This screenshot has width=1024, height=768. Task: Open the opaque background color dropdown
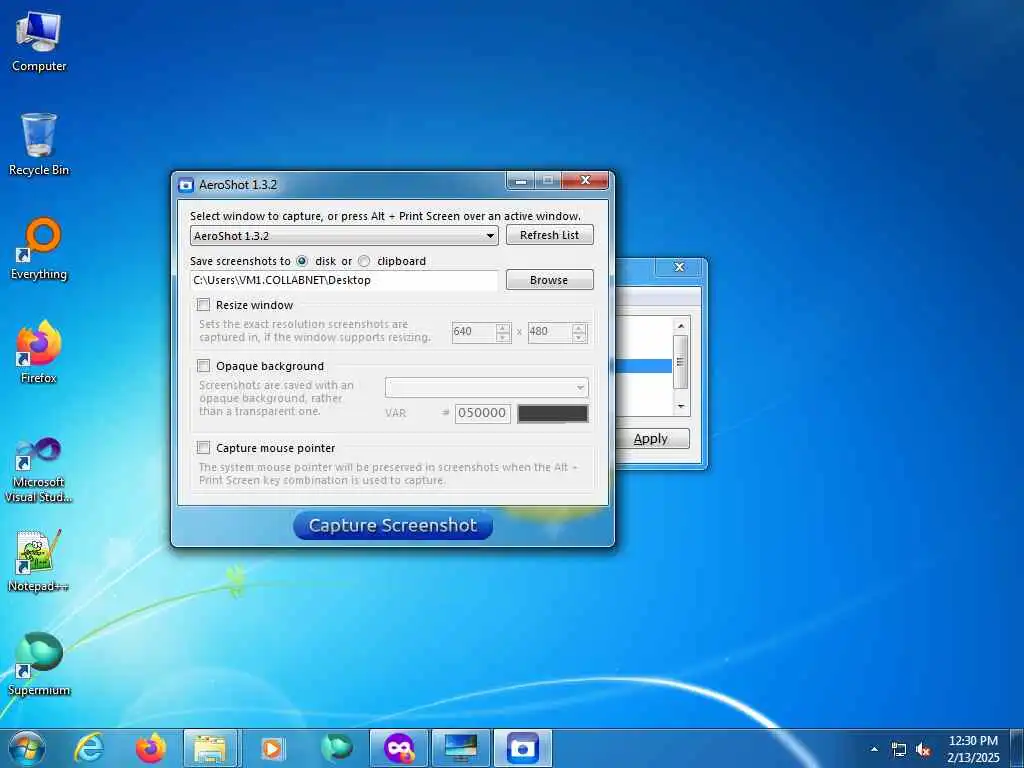tap(487, 387)
